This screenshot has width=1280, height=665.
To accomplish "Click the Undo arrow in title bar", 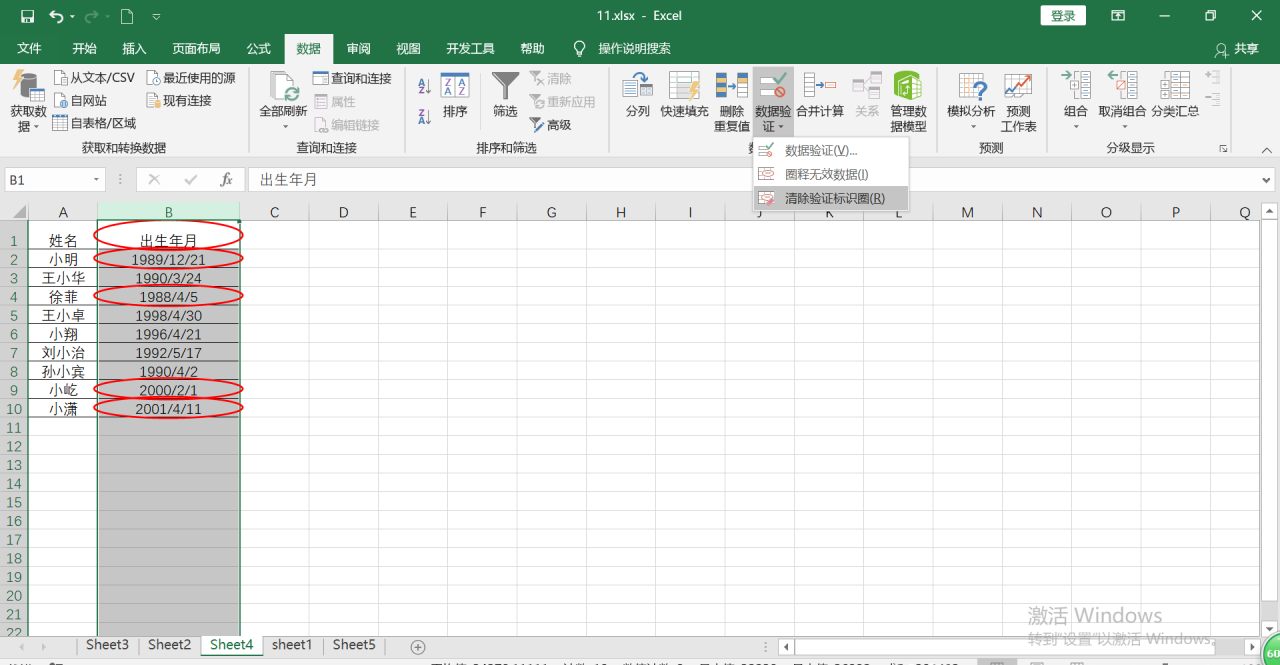I will tap(56, 16).
